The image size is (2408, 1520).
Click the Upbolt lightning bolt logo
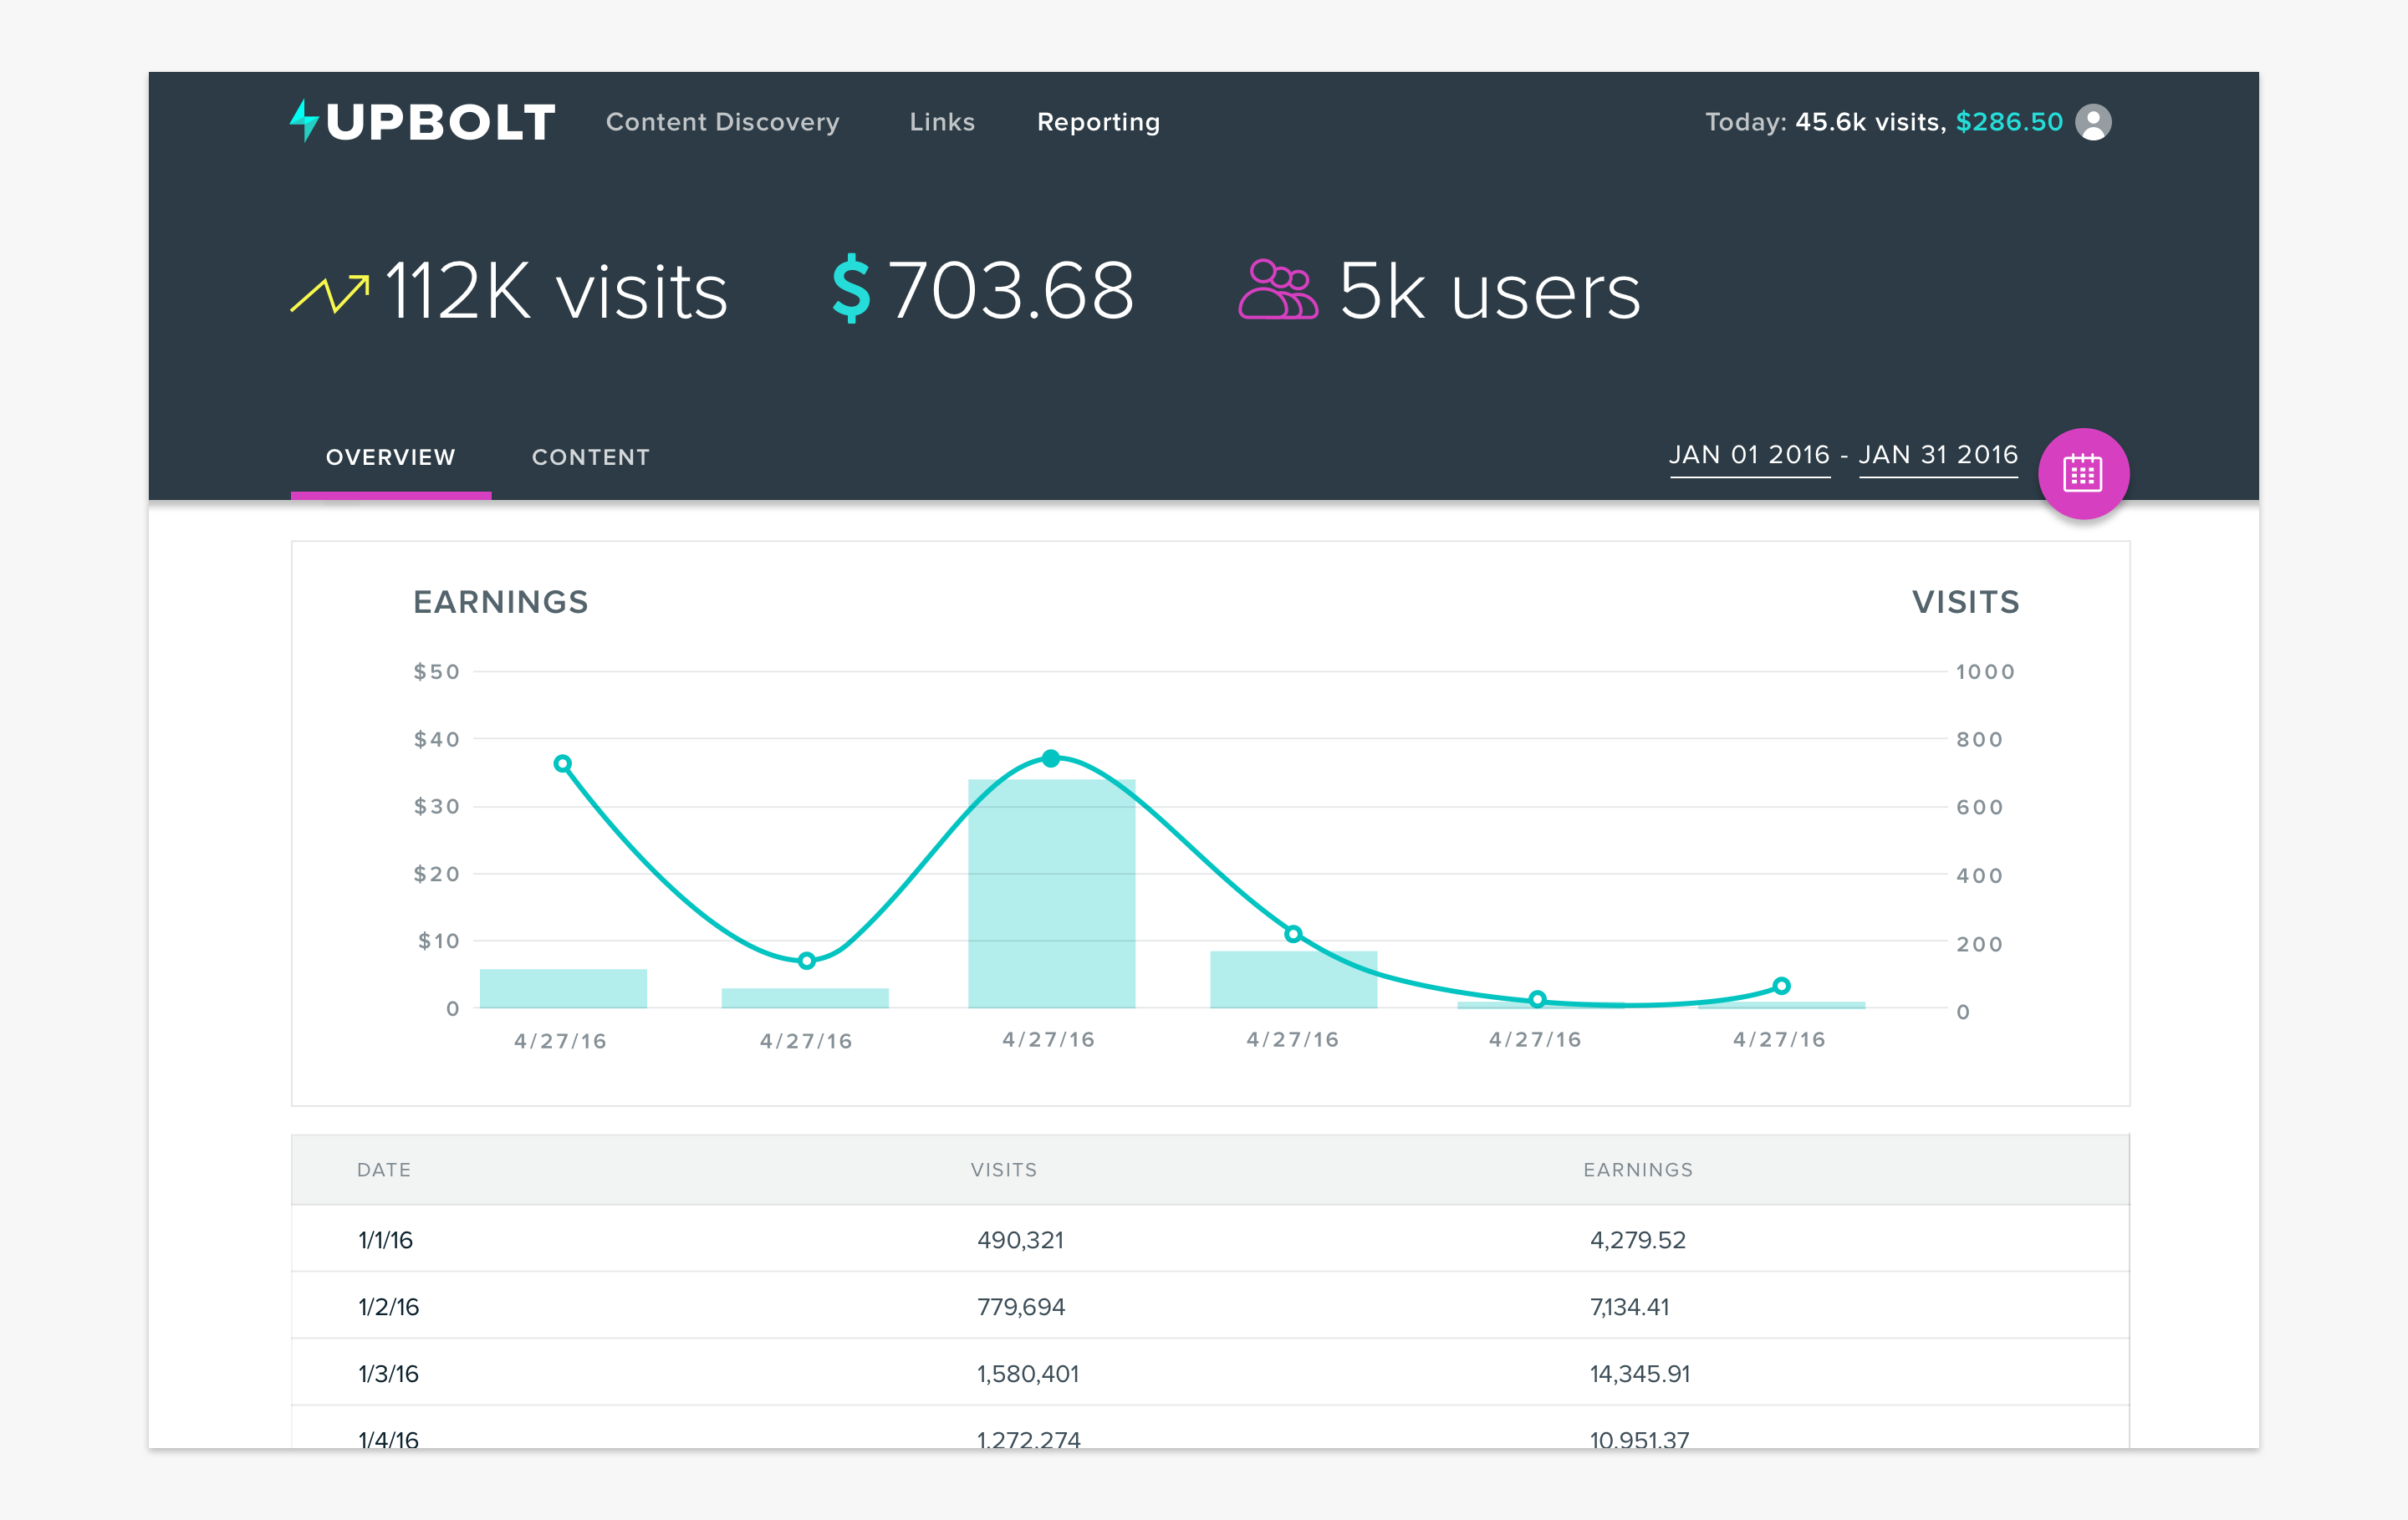pos(304,121)
